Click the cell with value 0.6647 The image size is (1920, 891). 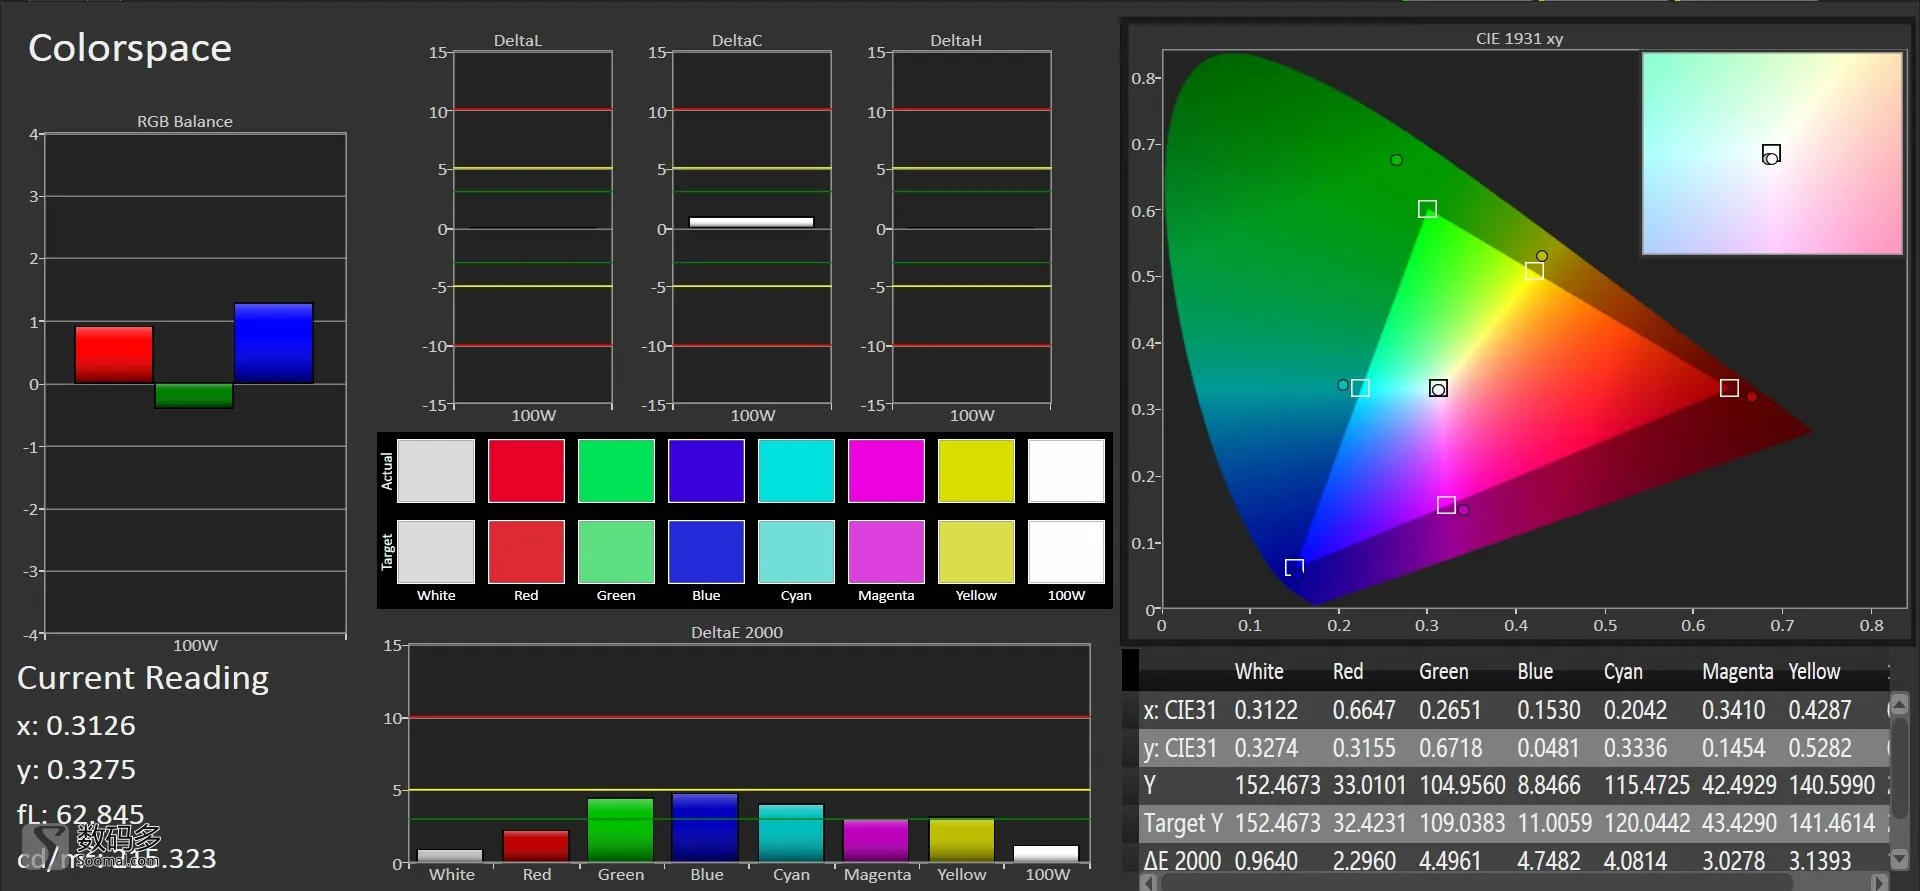[1364, 710]
